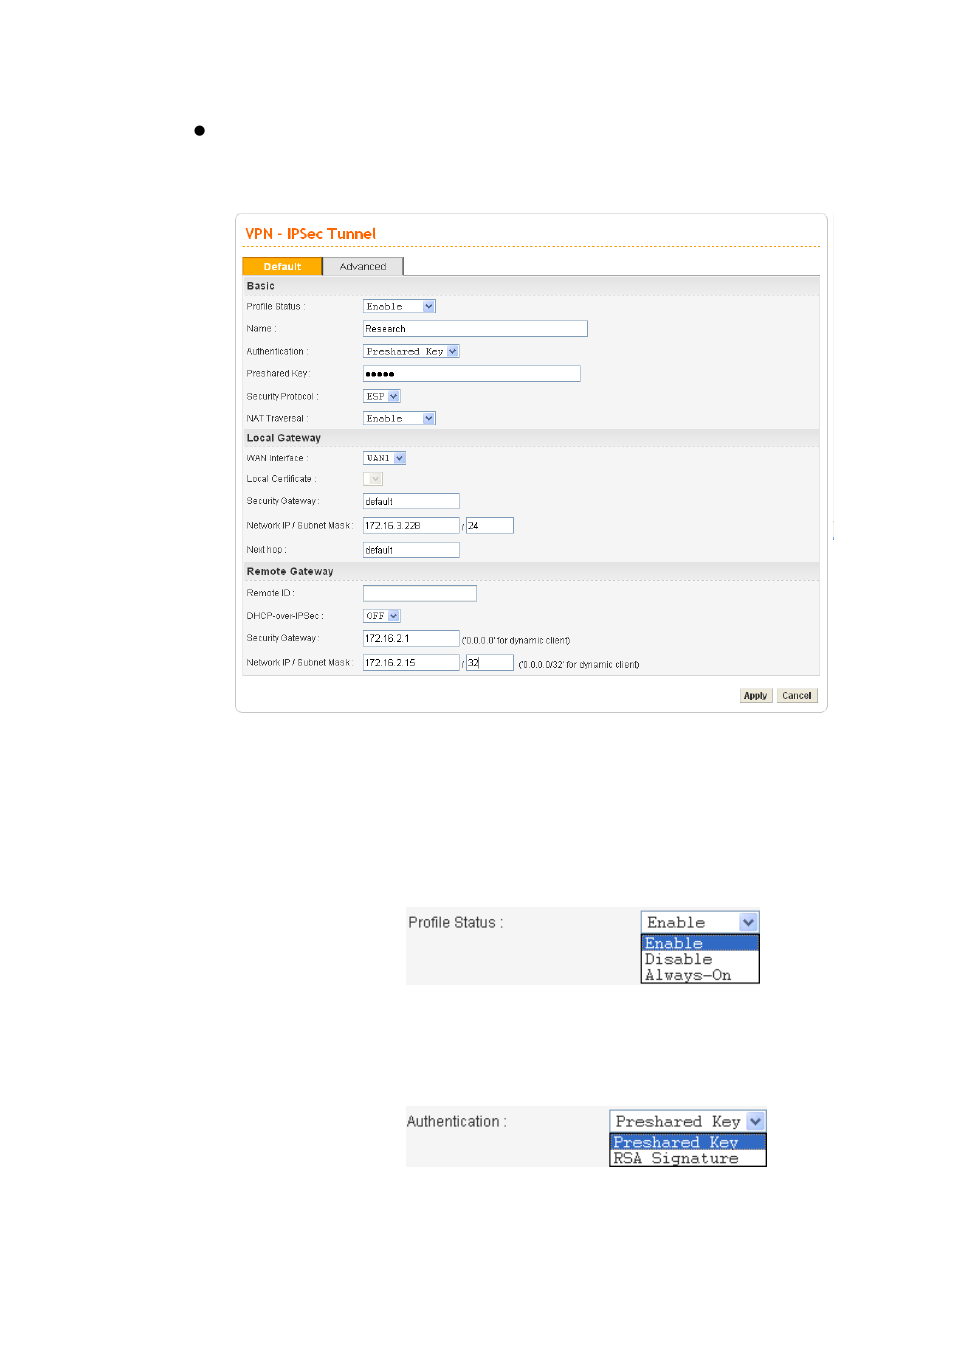Click the Remote ID input field

[x=420, y=593]
